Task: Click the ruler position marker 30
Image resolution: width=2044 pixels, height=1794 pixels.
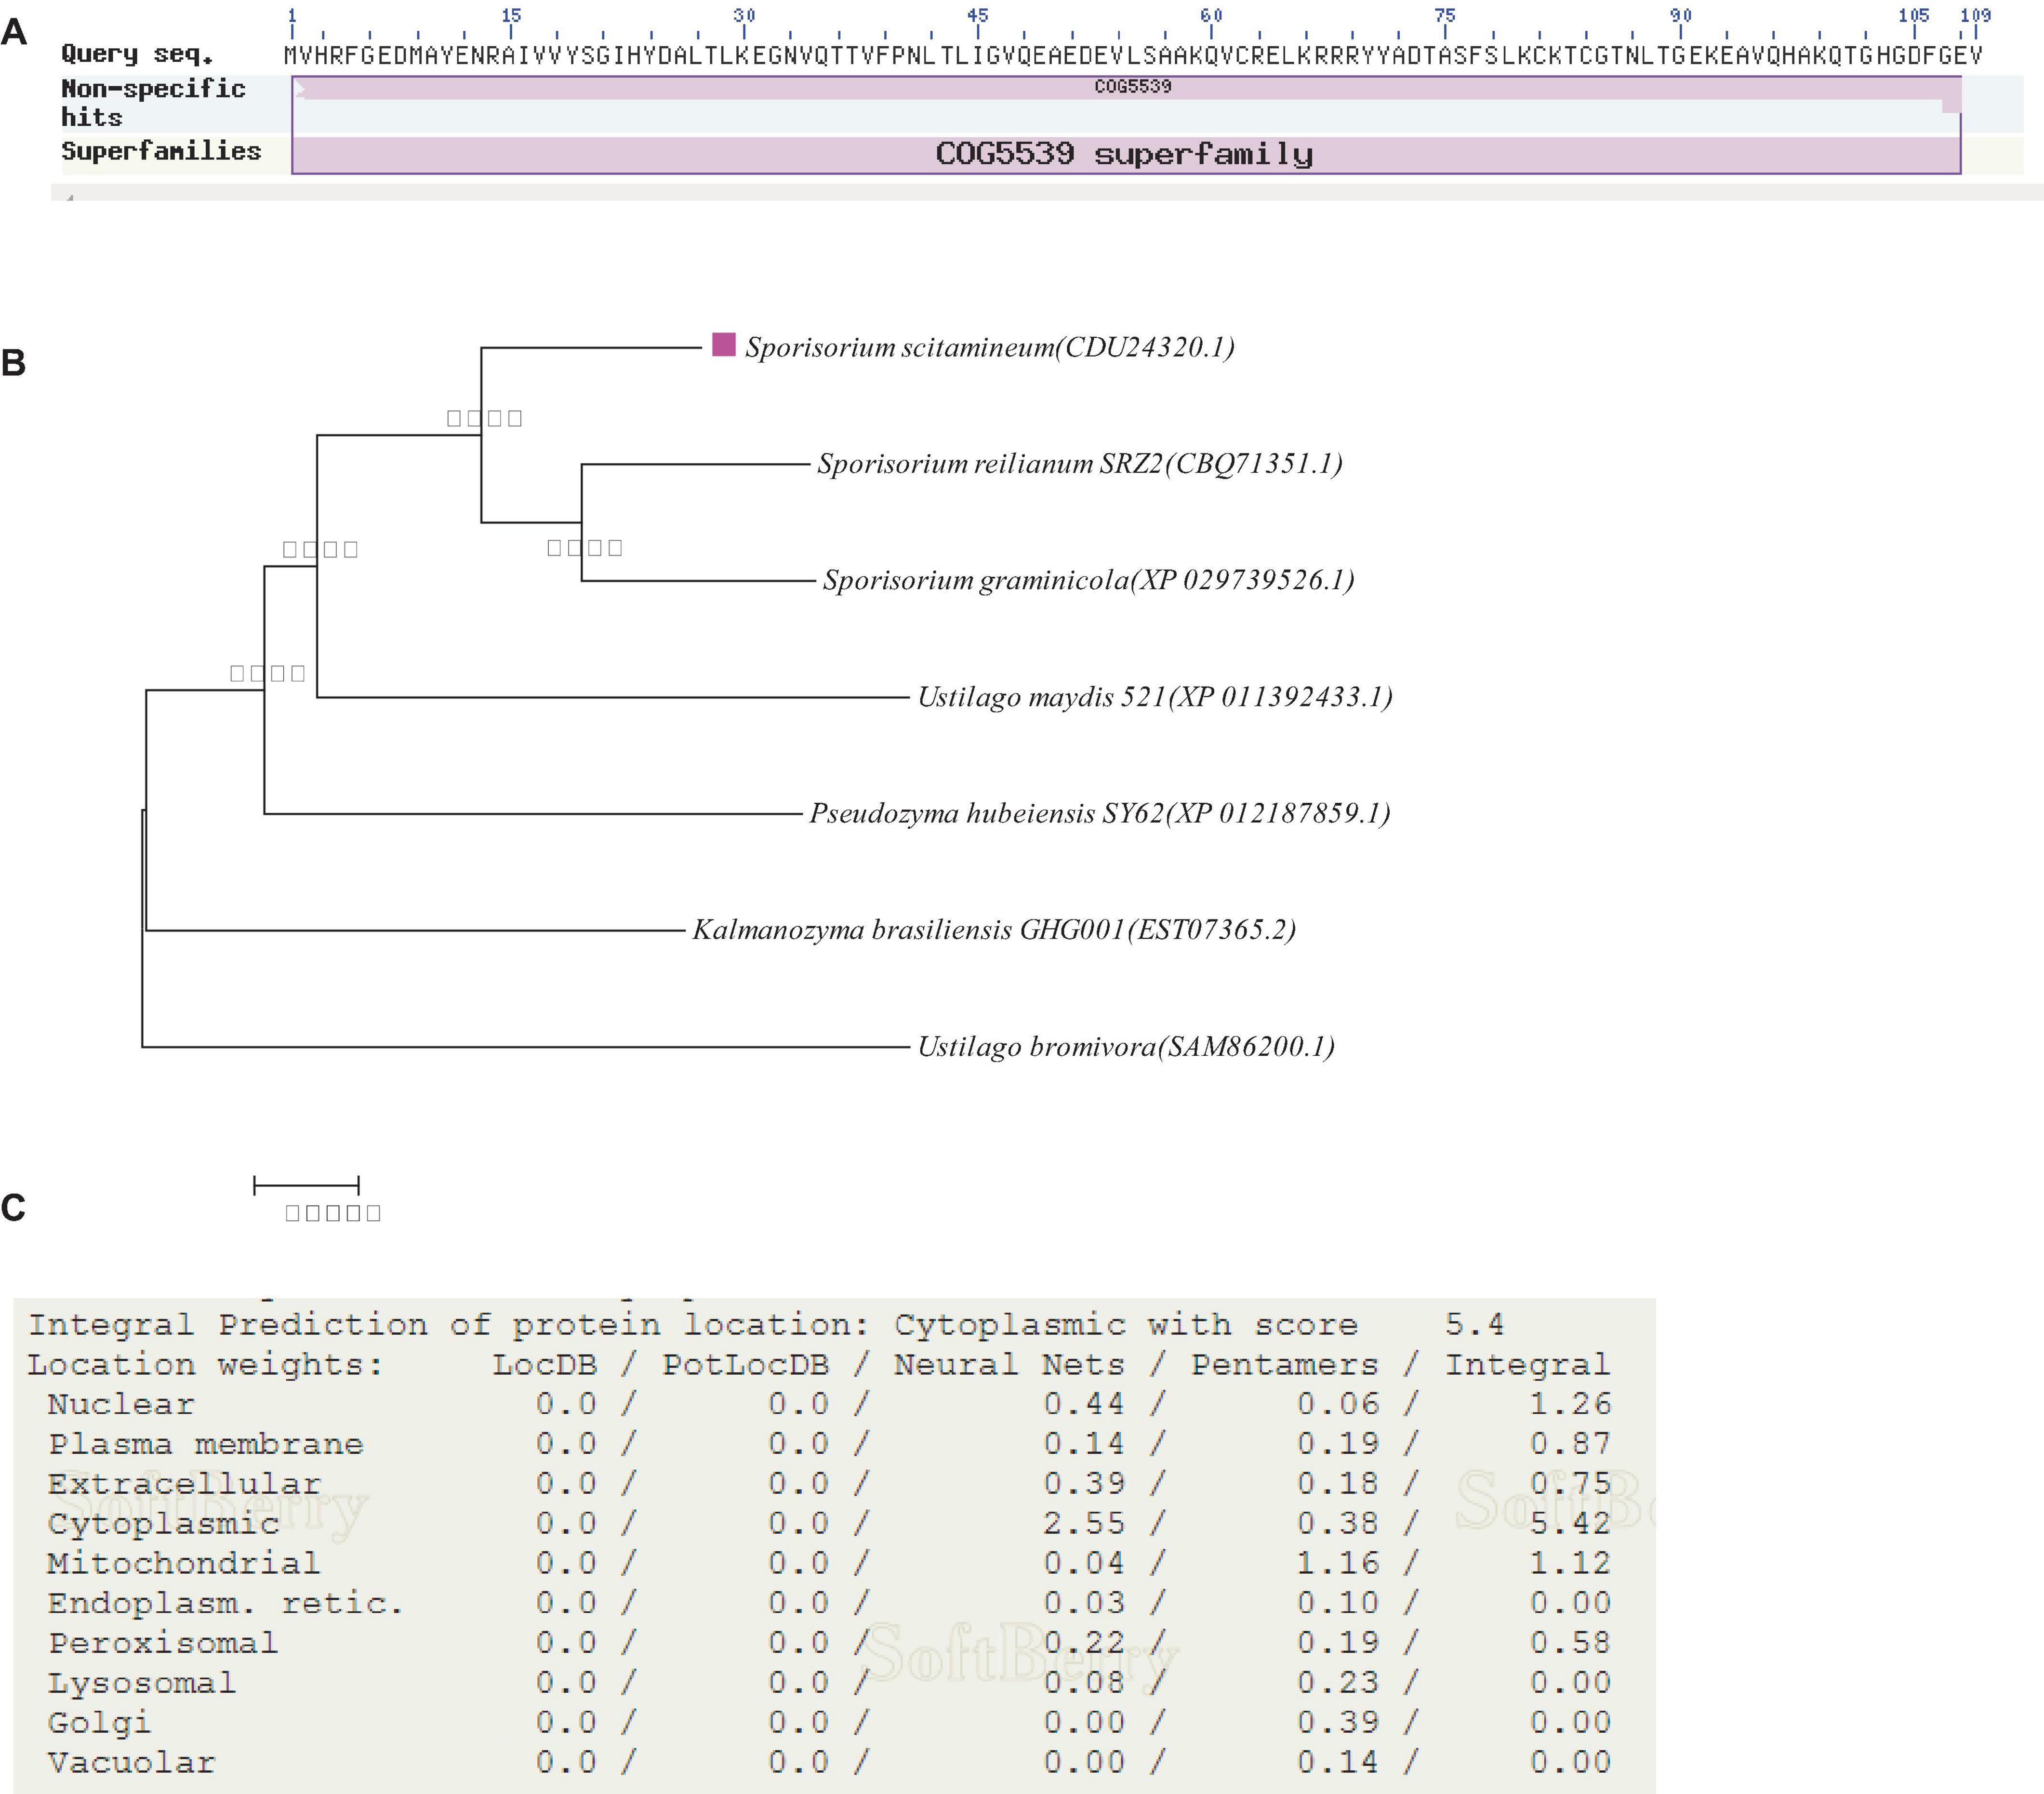Action: tap(744, 15)
